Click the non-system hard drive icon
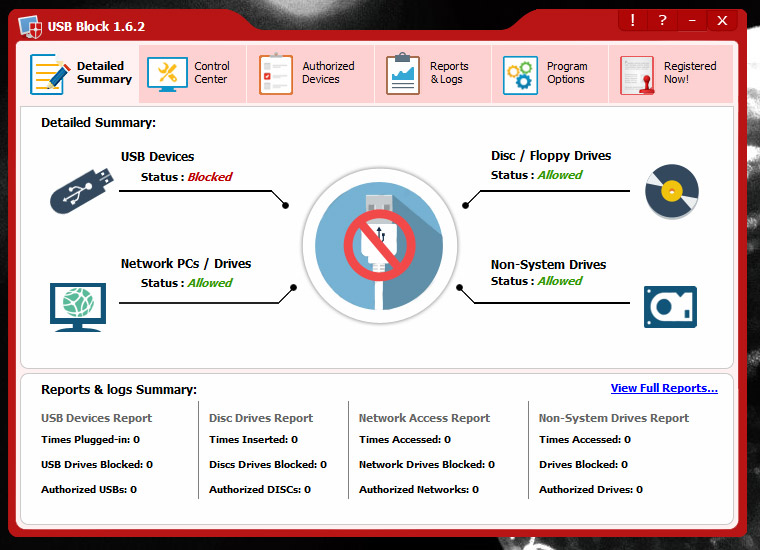This screenshot has width=760, height=550. click(x=670, y=307)
